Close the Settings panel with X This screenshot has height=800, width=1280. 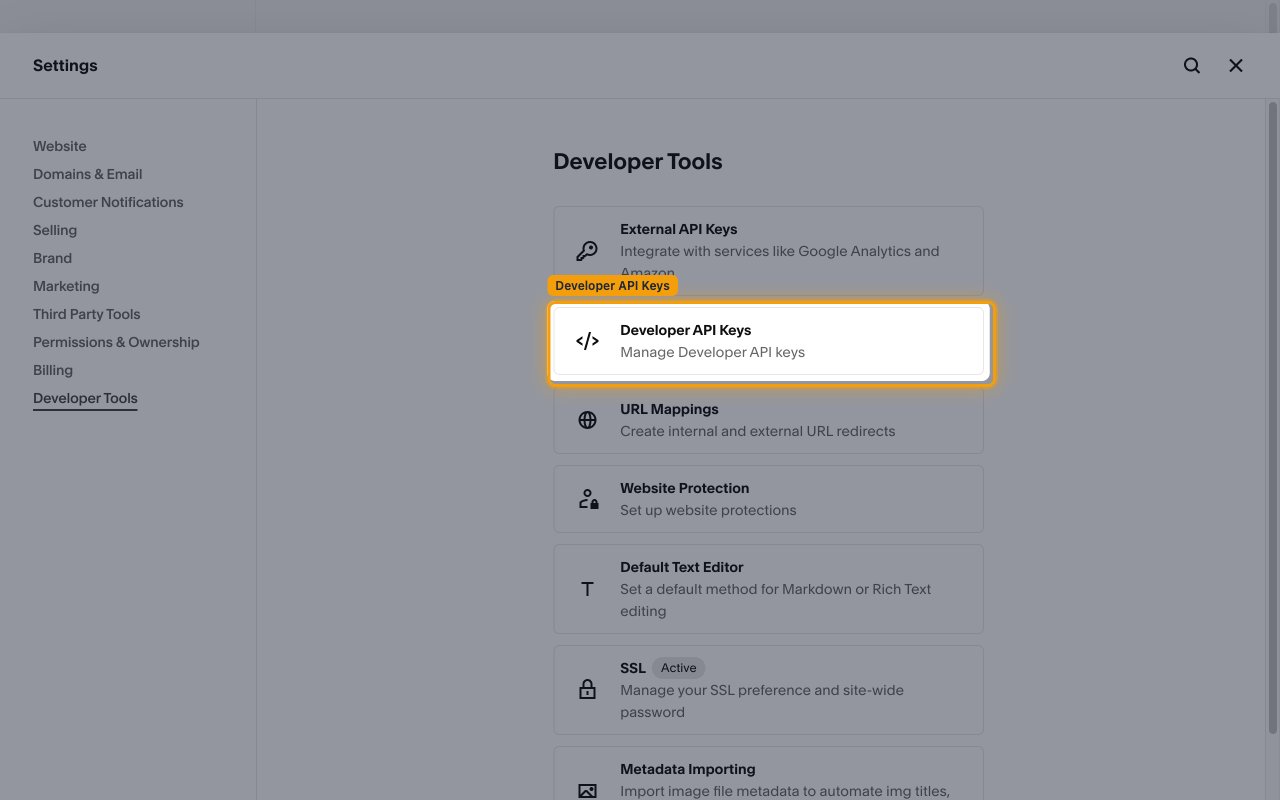point(1236,65)
